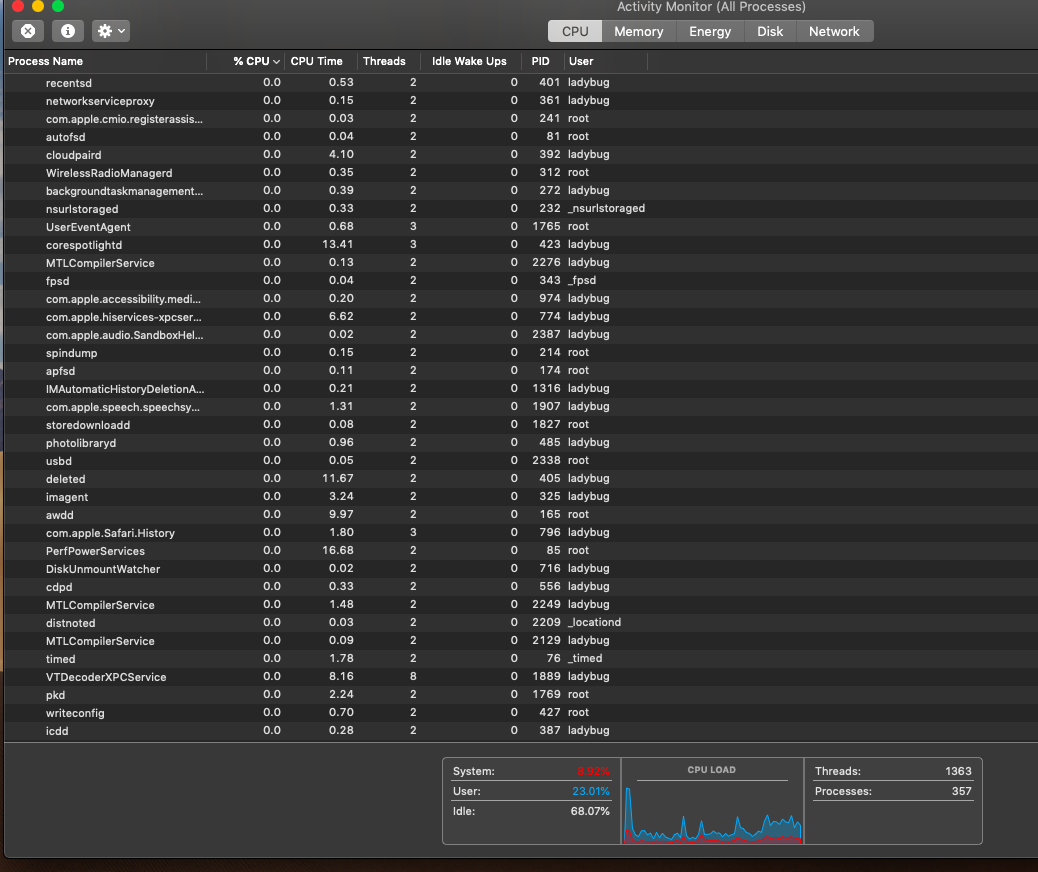Open the gear actions dropdown
Screen dimensions: 1038x872
111,31
